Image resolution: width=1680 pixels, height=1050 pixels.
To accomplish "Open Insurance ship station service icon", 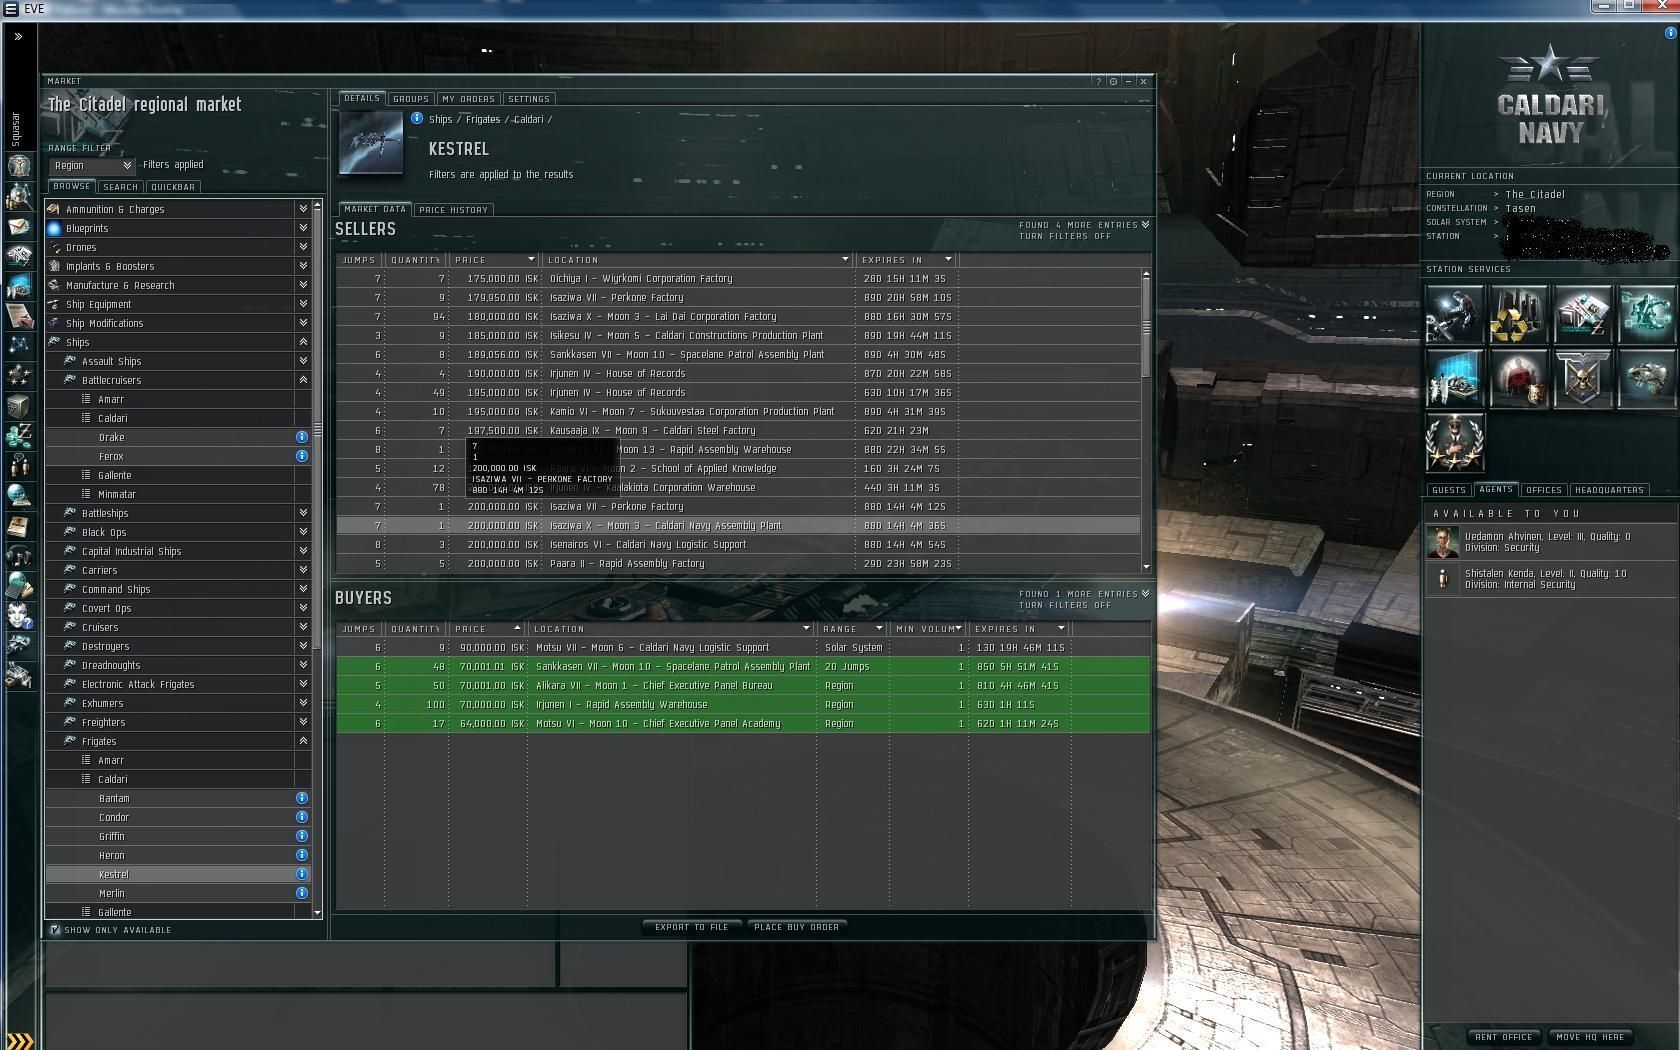I will click(x=1646, y=378).
